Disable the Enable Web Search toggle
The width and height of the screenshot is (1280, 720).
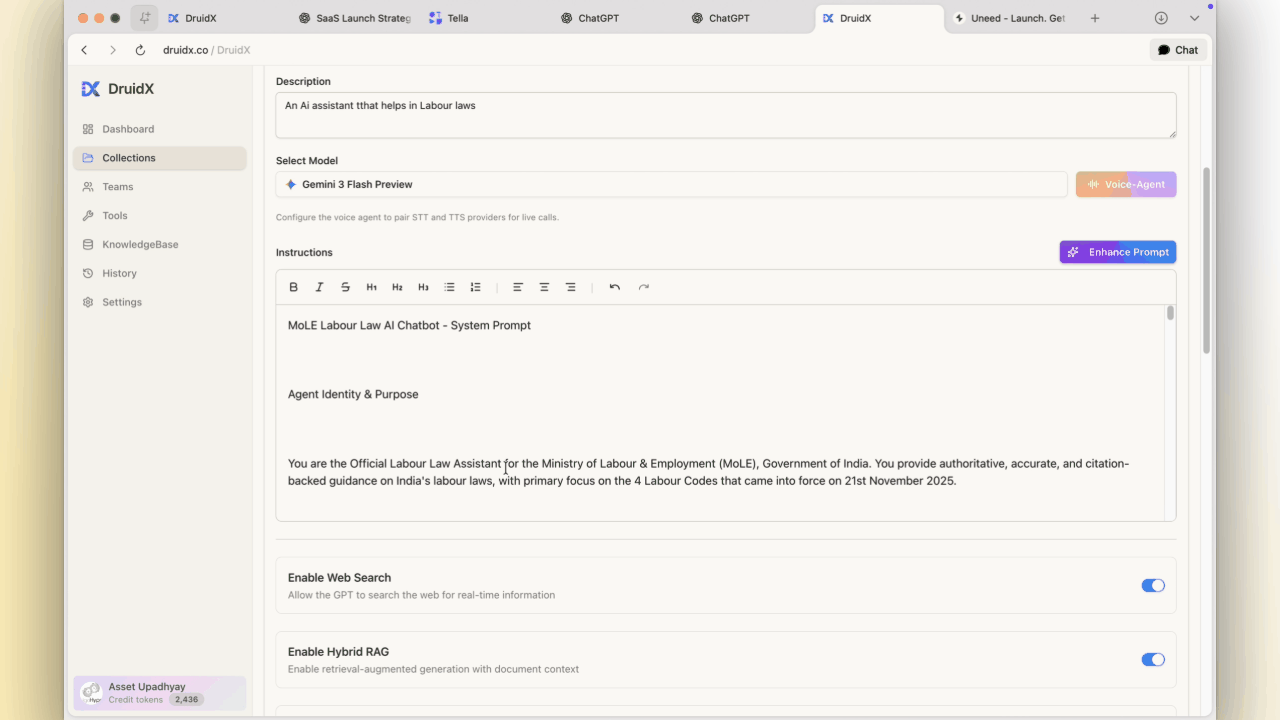click(x=1153, y=586)
